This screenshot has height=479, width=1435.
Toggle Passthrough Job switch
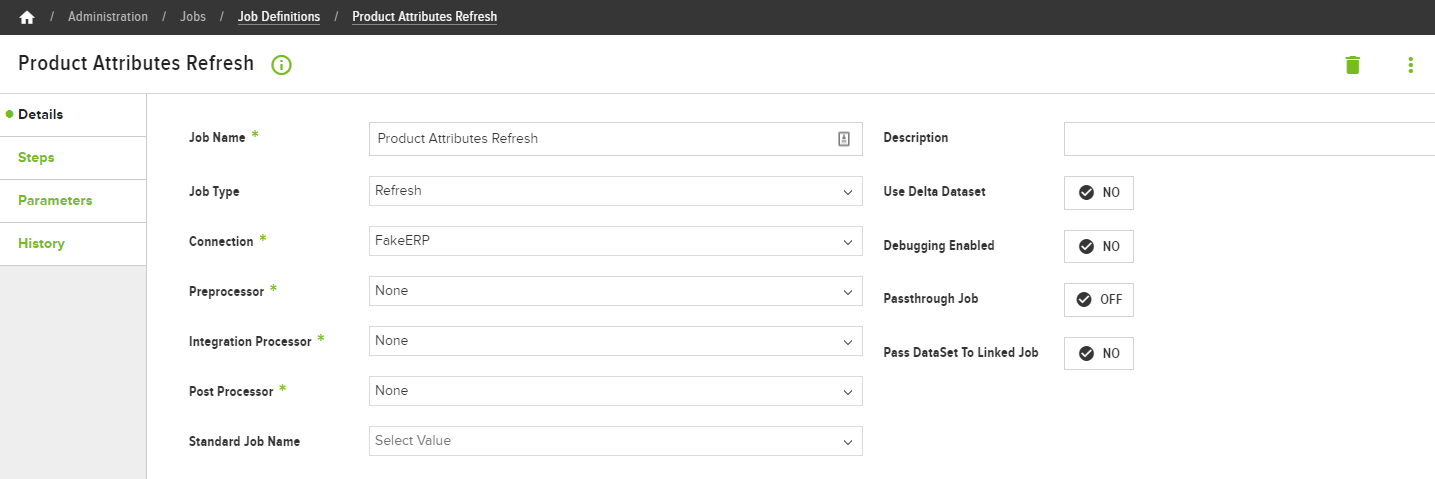pos(1099,299)
